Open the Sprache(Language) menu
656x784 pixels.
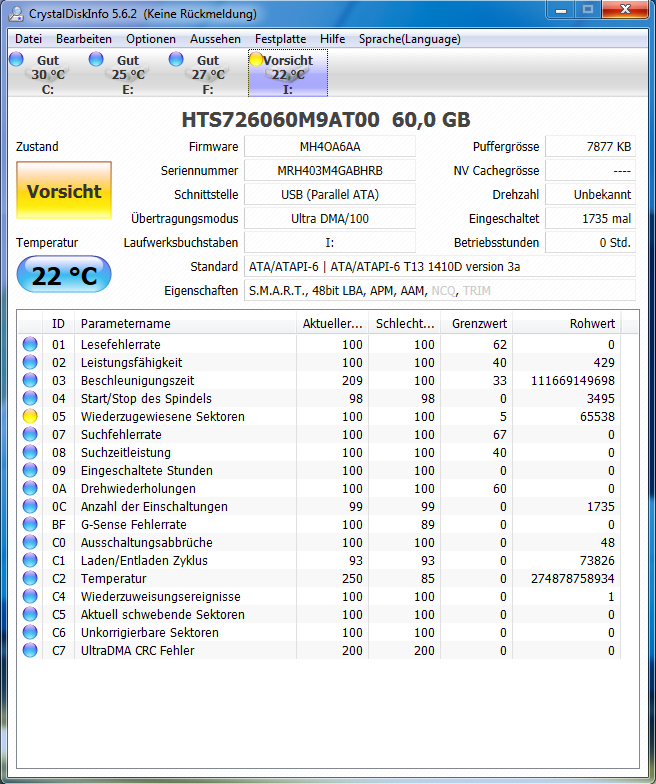coord(410,39)
